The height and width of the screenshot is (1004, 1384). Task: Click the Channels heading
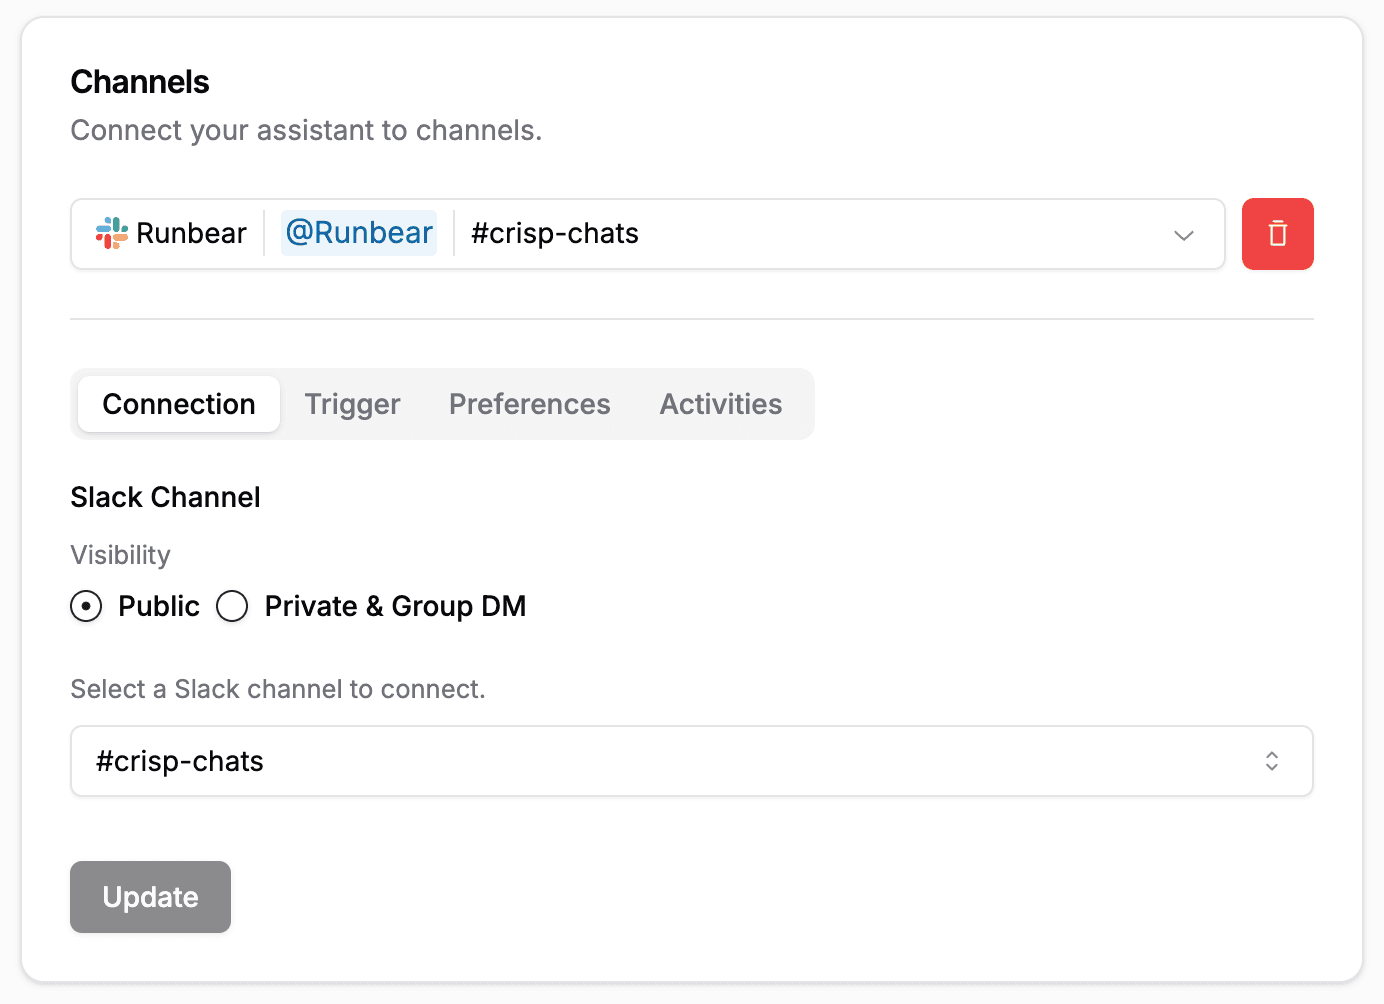point(140,82)
